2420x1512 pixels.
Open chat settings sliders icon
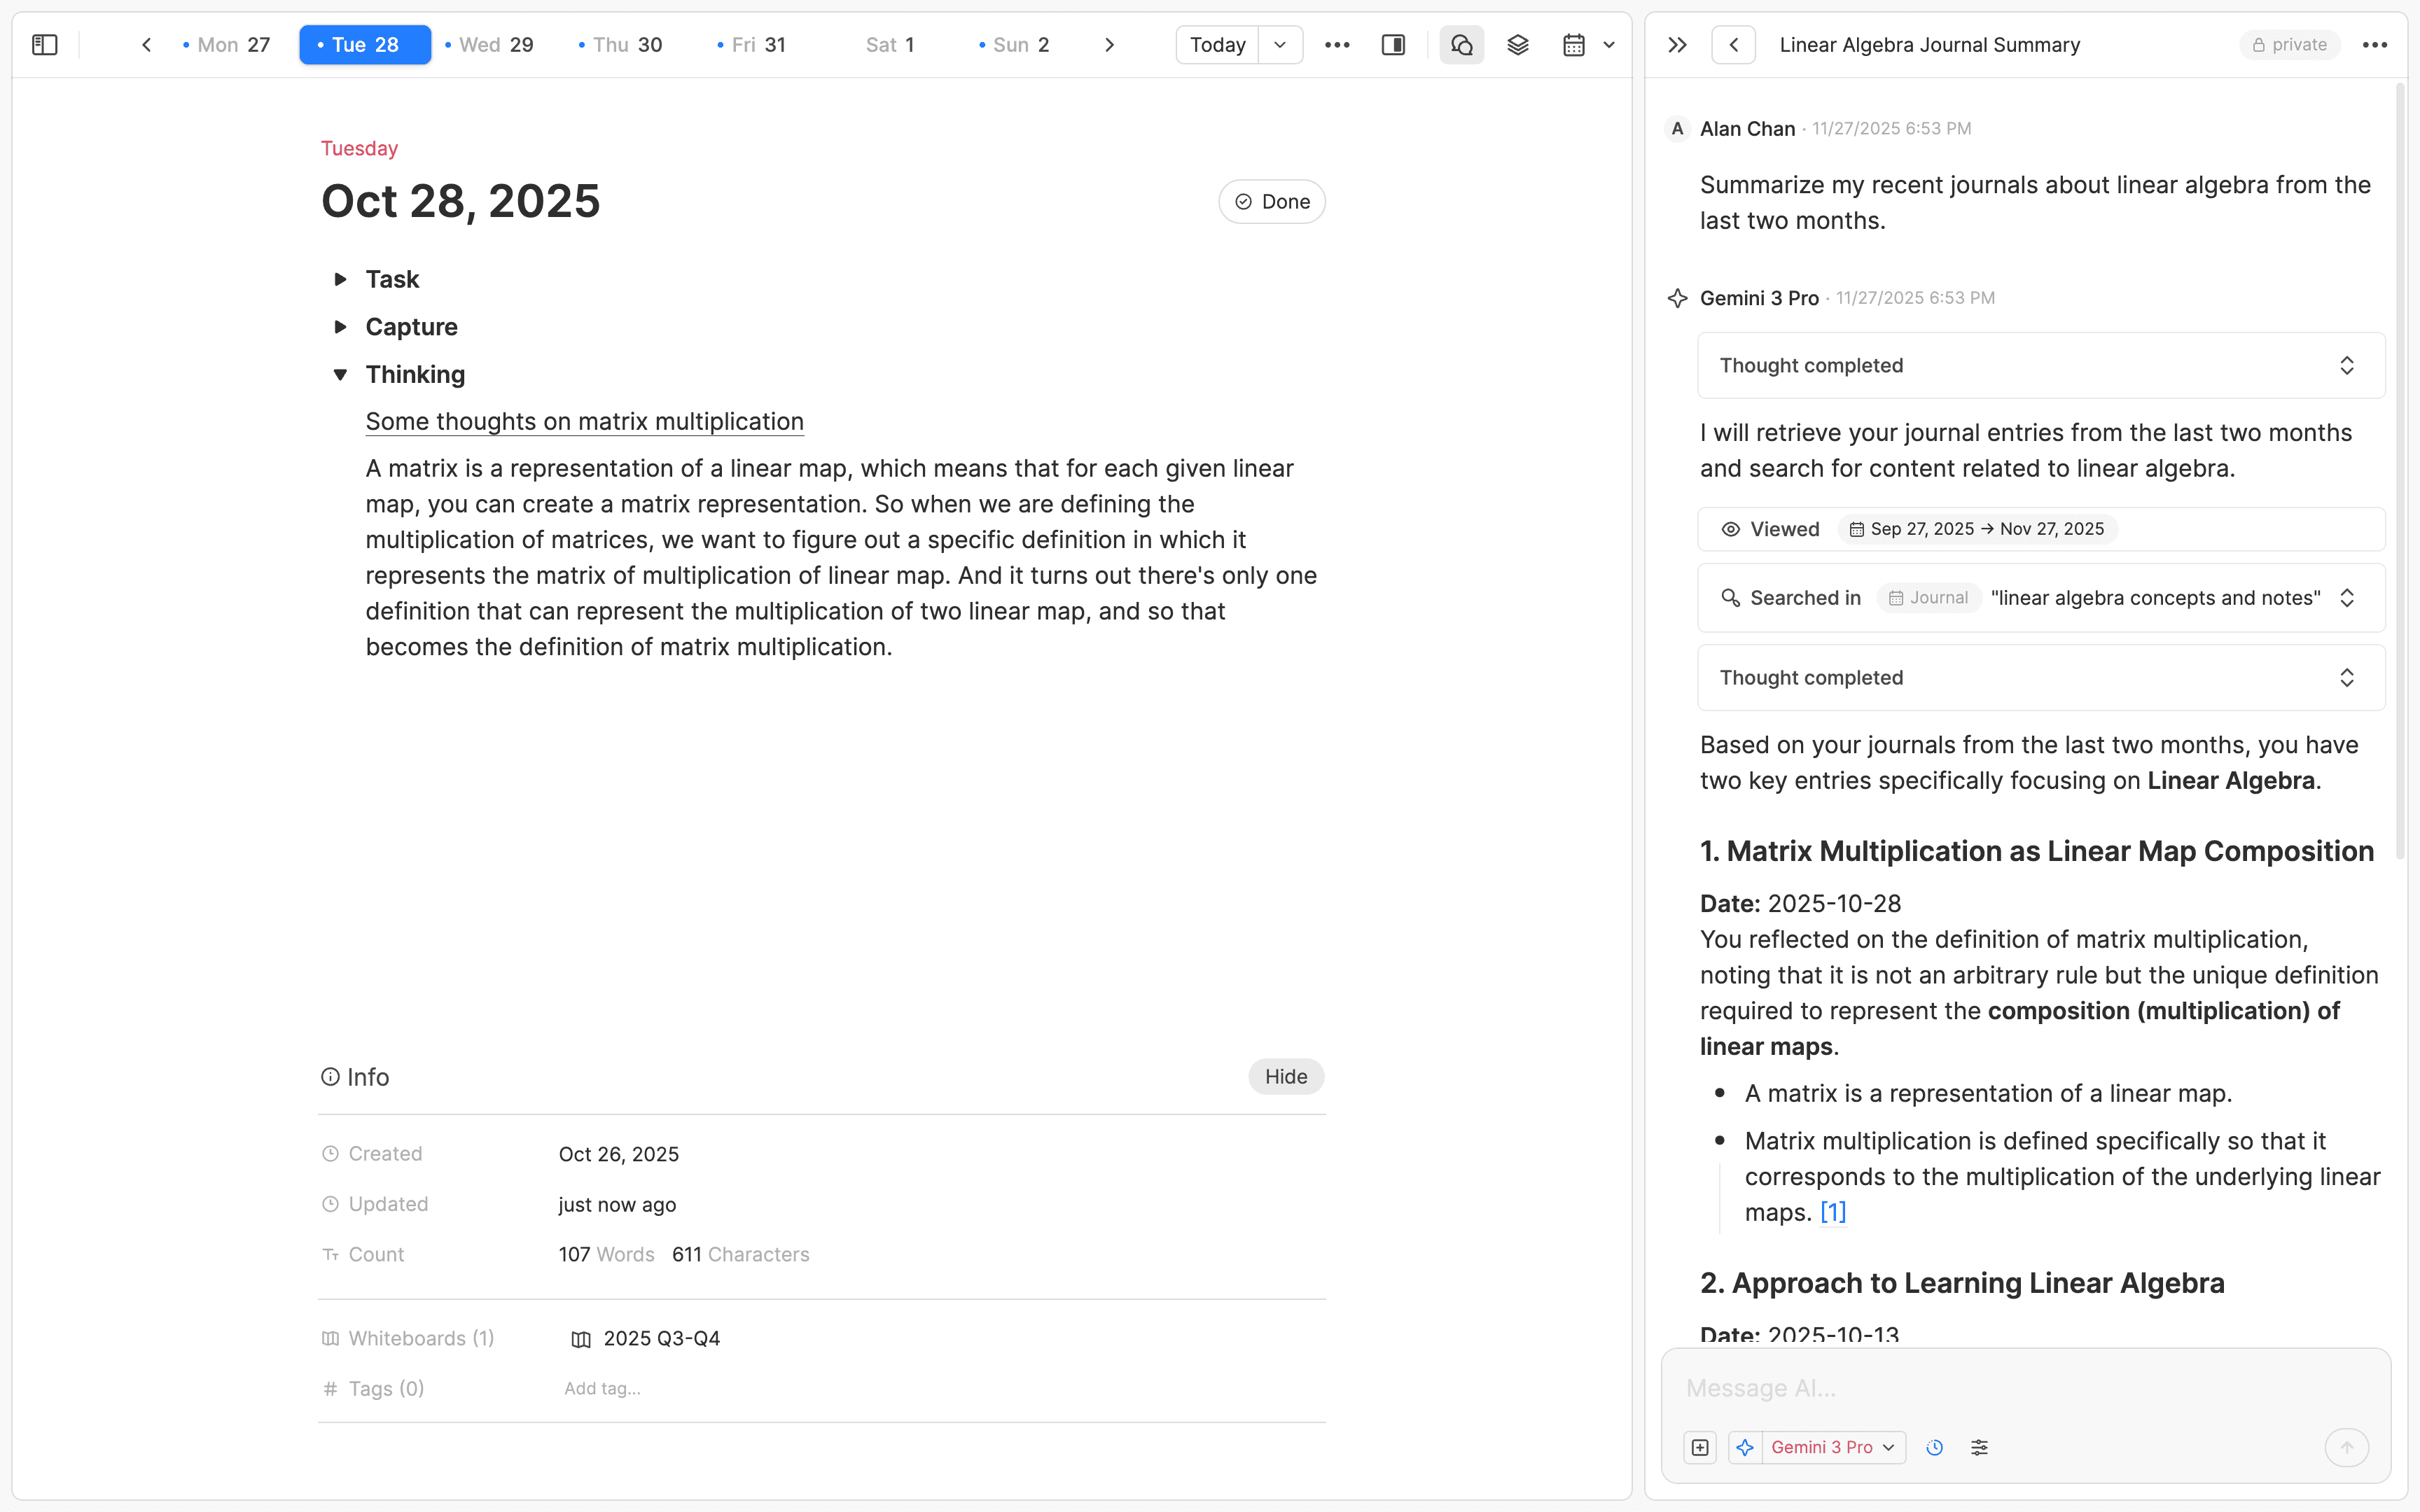[1980, 1447]
